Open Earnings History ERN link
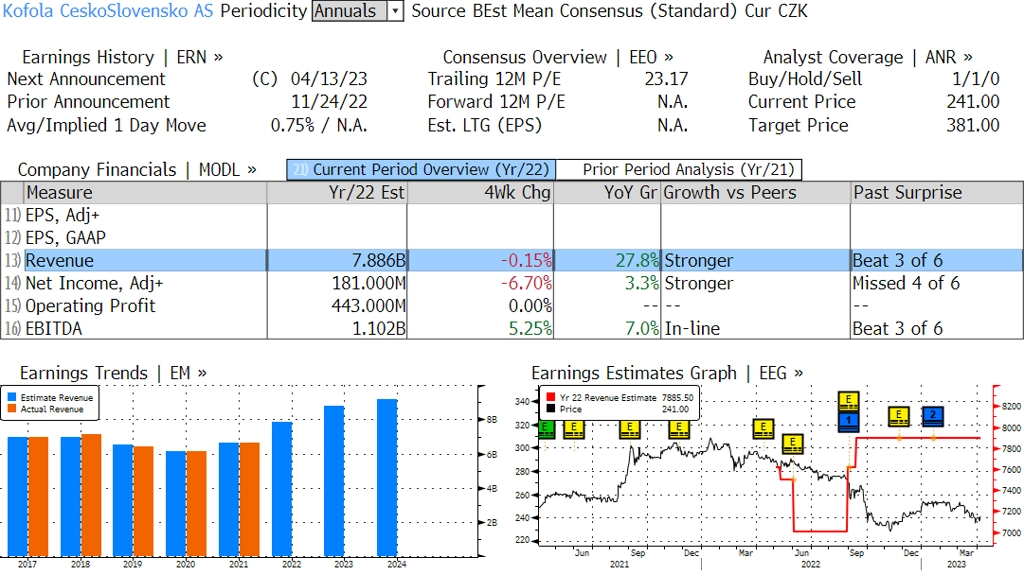 point(122,58)
